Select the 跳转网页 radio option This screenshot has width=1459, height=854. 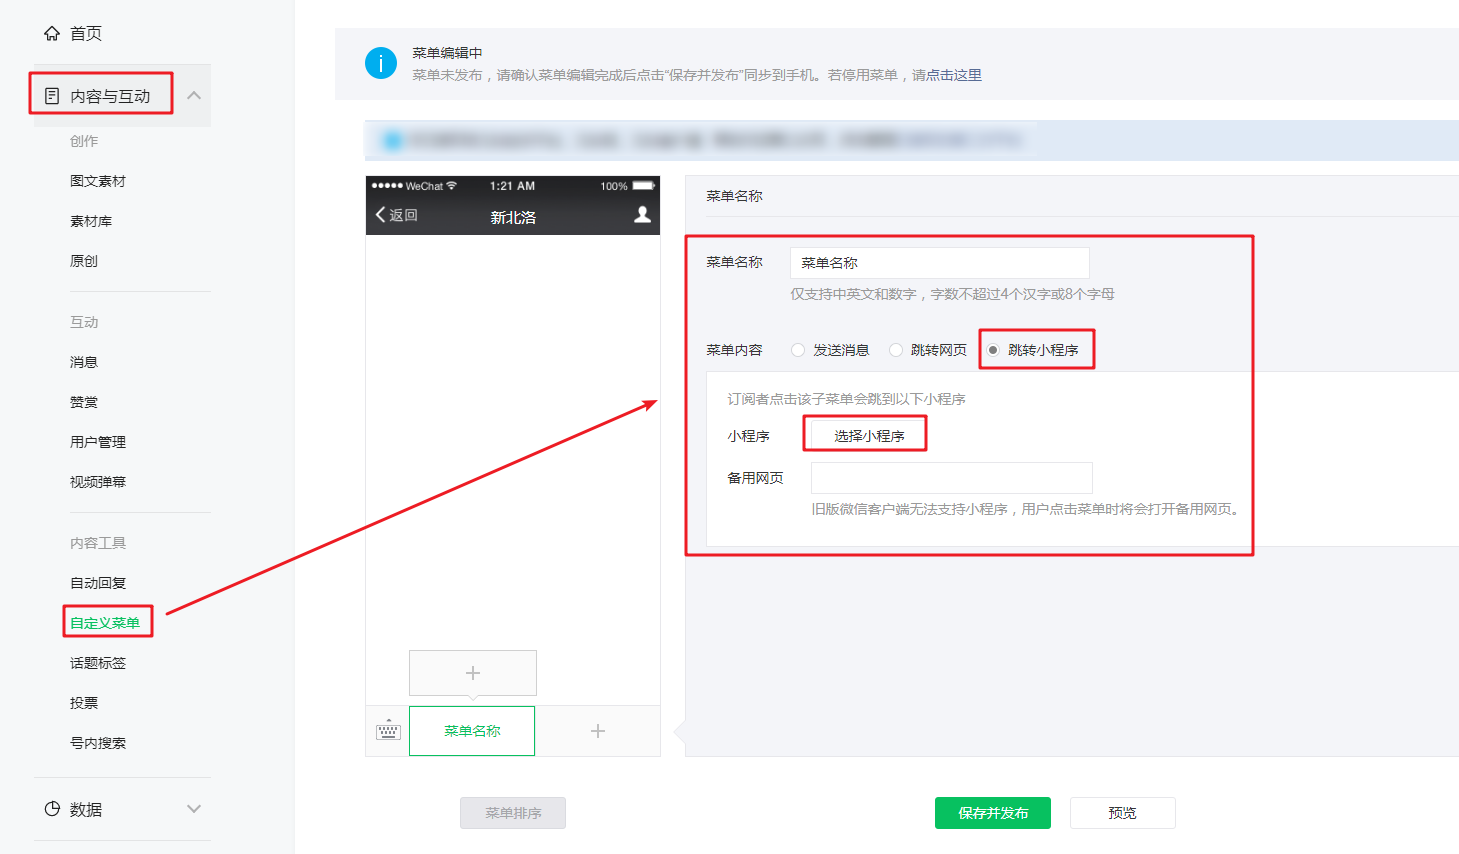point(896,350)
